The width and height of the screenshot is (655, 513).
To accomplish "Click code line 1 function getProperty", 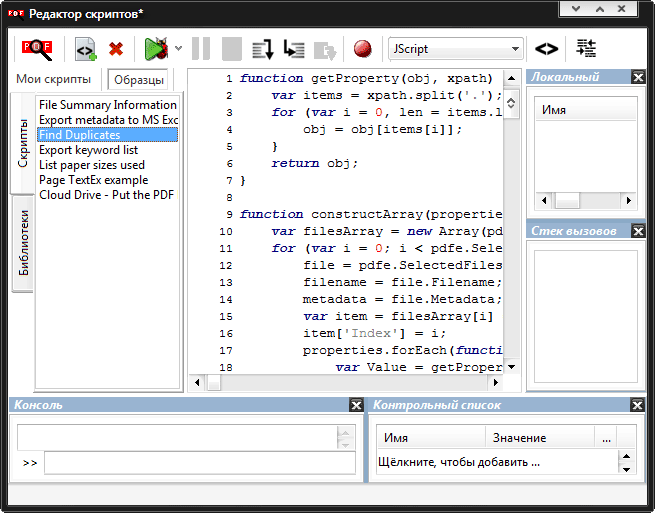I will tap(366, 79).
